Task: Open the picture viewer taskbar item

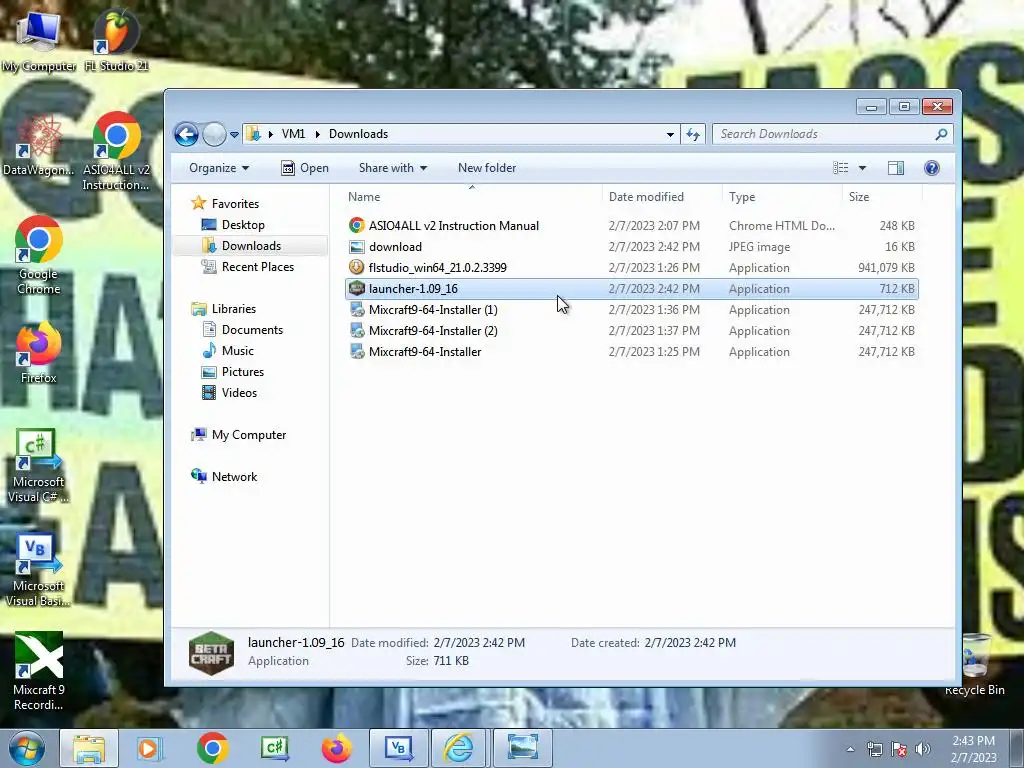Action: click(x=522, y=748)
